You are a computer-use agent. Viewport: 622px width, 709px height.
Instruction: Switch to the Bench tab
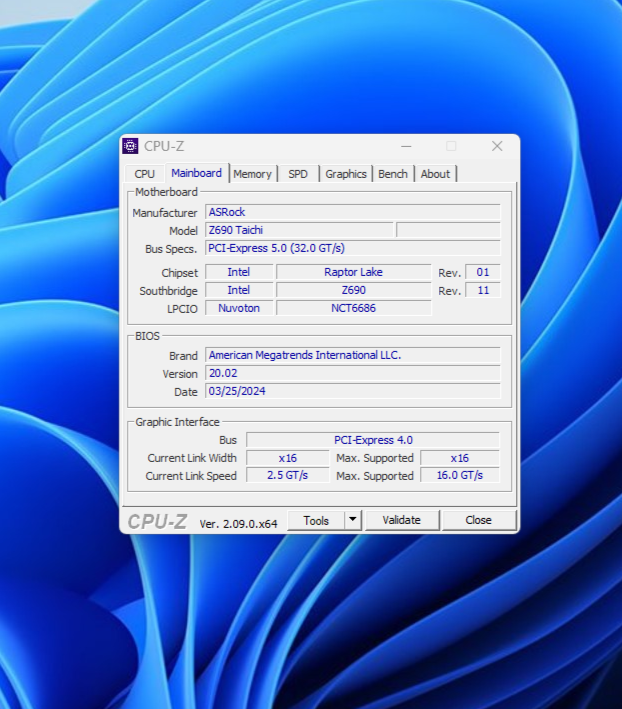click(x=393, y=174)
